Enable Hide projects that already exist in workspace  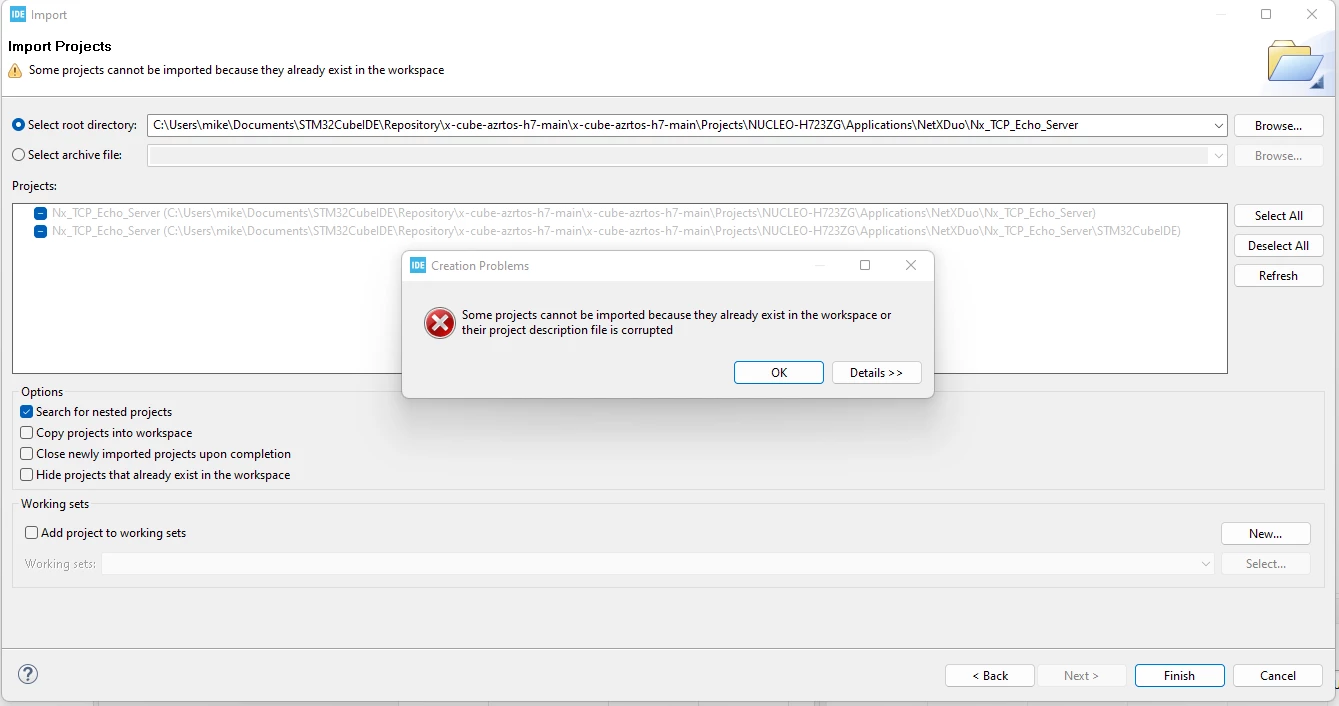(27, 475)
